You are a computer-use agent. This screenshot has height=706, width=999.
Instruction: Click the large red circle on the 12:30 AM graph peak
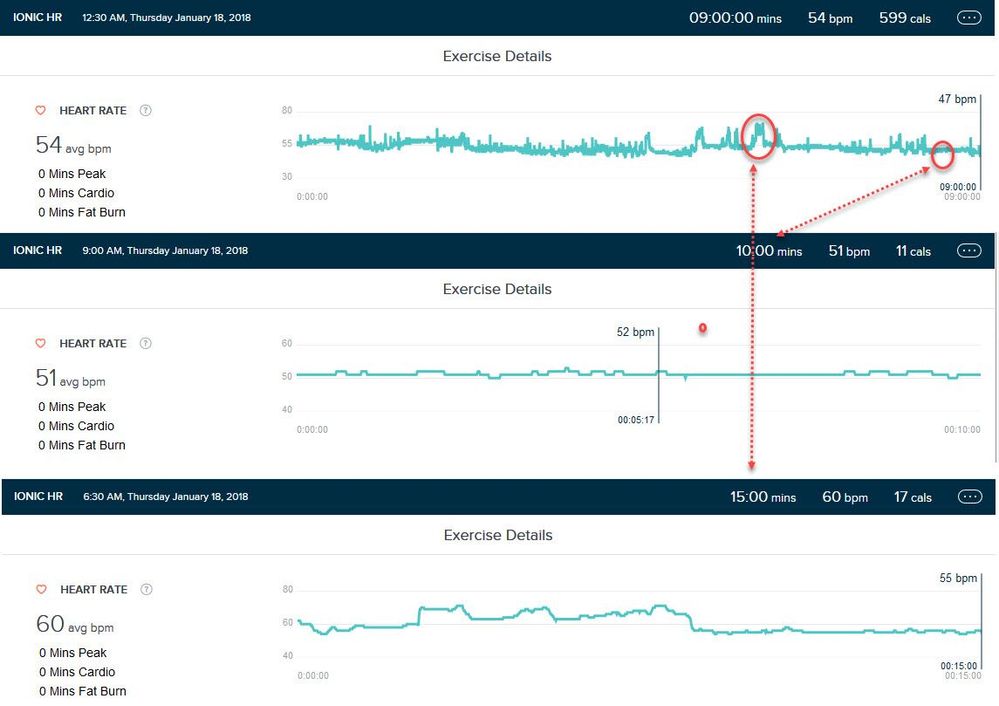click(x=760, y=137)
